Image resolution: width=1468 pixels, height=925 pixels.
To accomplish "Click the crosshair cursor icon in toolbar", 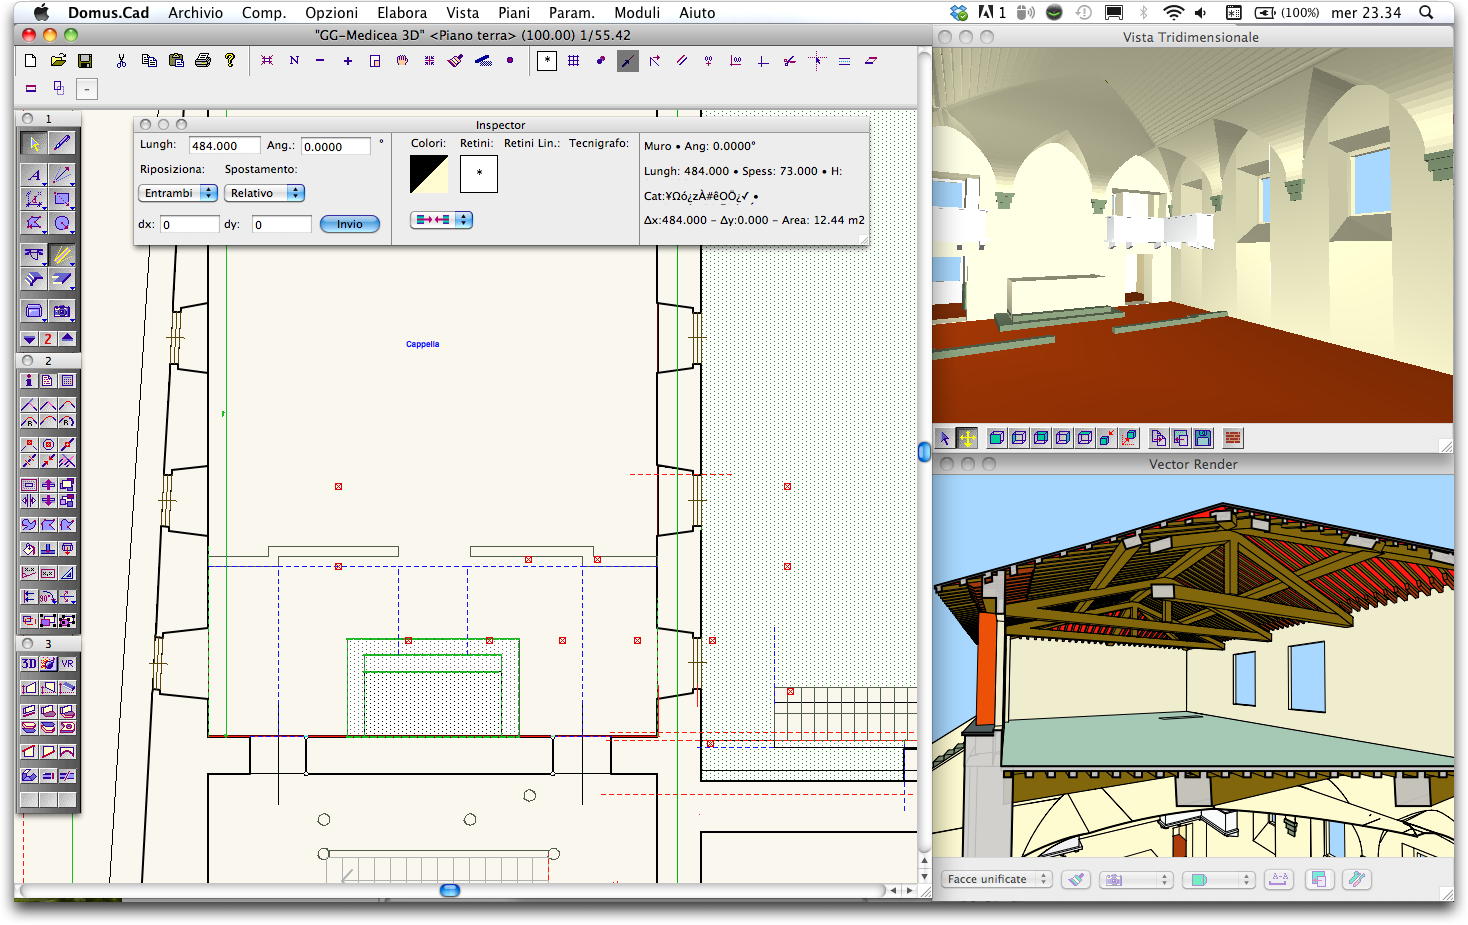I will (817, 61).
